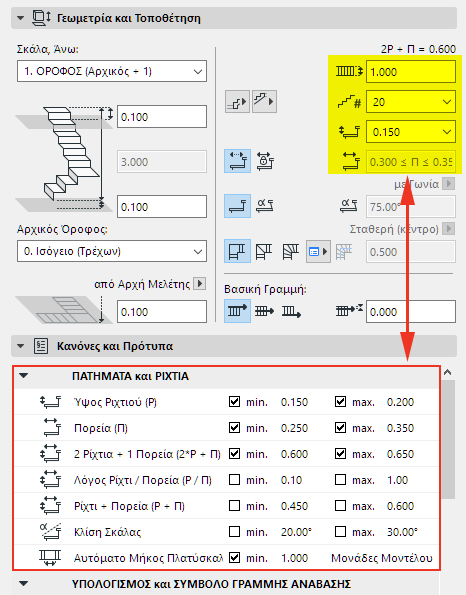Screen dimensions: 466x595
Task: Click the Κλίση Σκάλας max value 30.00°
Action: point(402,532)
